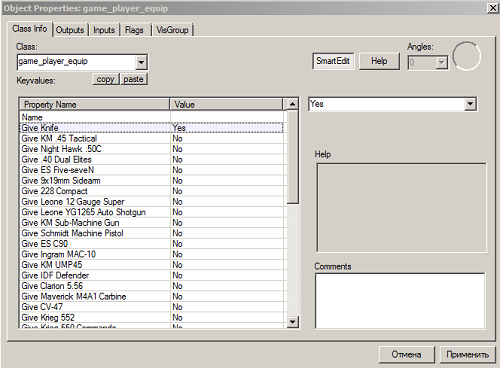This screenshot has width=500, height=368.
Task: Click the angle compass circle
Action: [x=466, y=56]
